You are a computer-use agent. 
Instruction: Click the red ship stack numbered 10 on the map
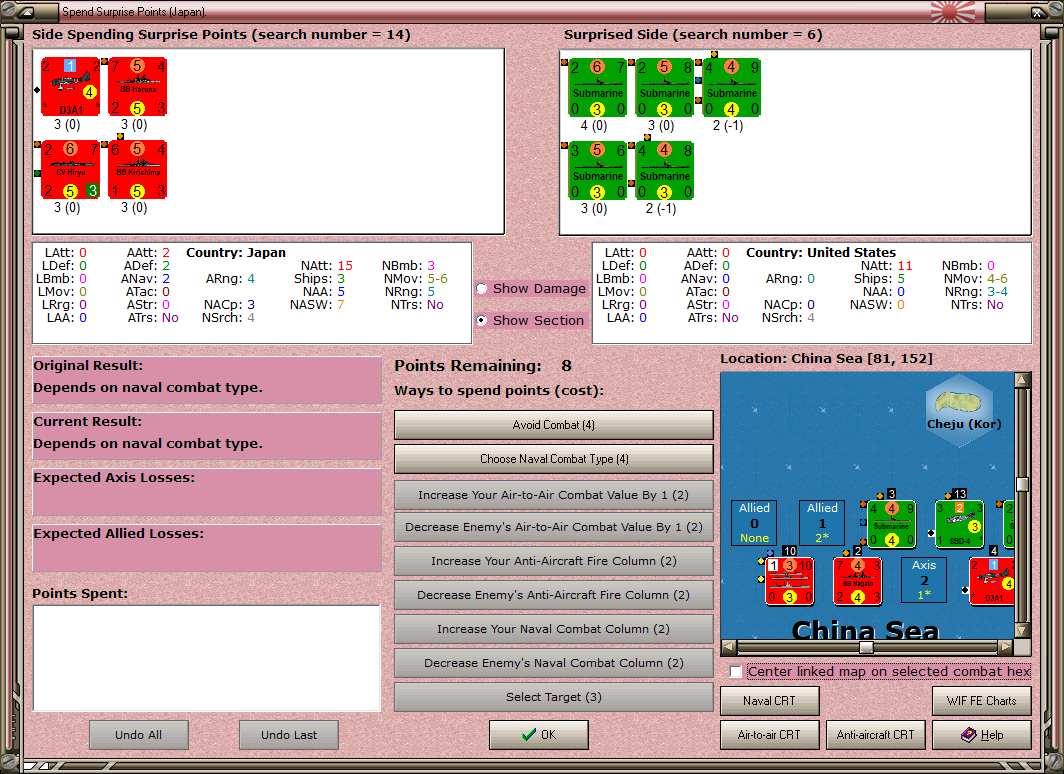click(789, 581)
